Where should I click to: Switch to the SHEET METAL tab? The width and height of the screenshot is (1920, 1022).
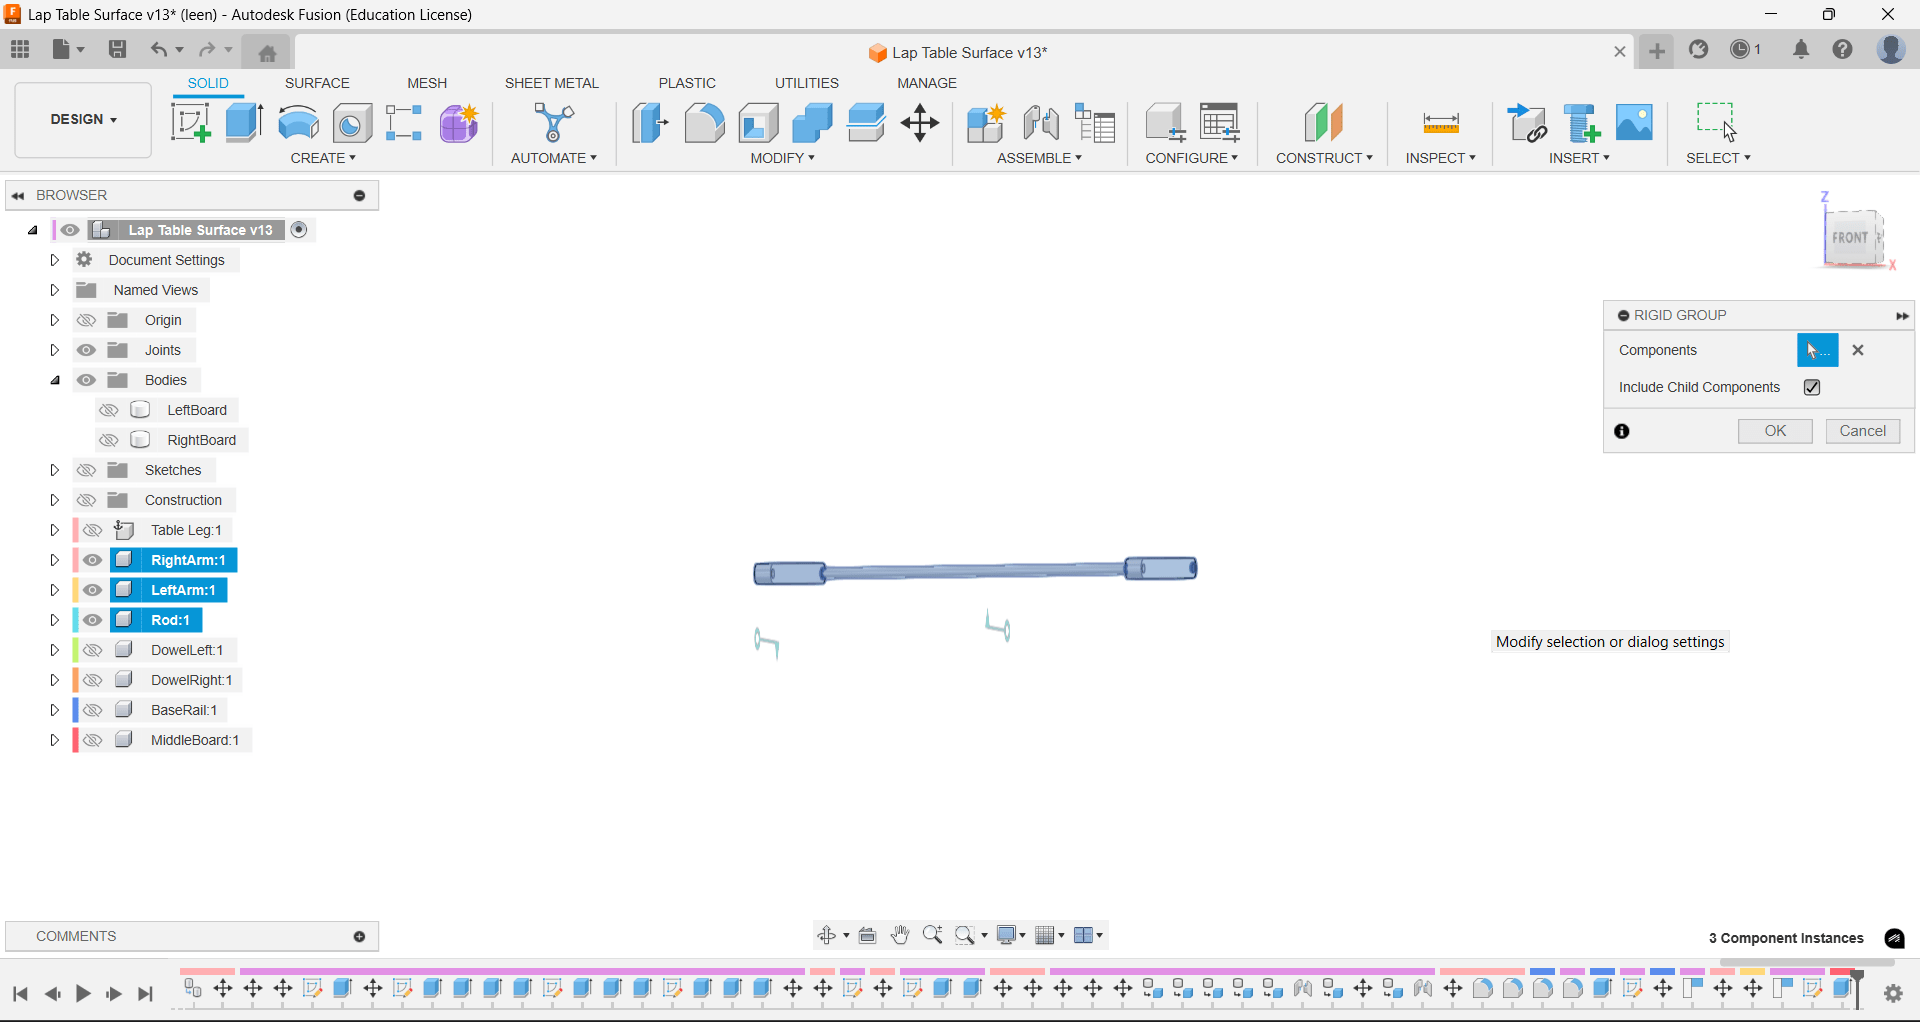point(551,83)
